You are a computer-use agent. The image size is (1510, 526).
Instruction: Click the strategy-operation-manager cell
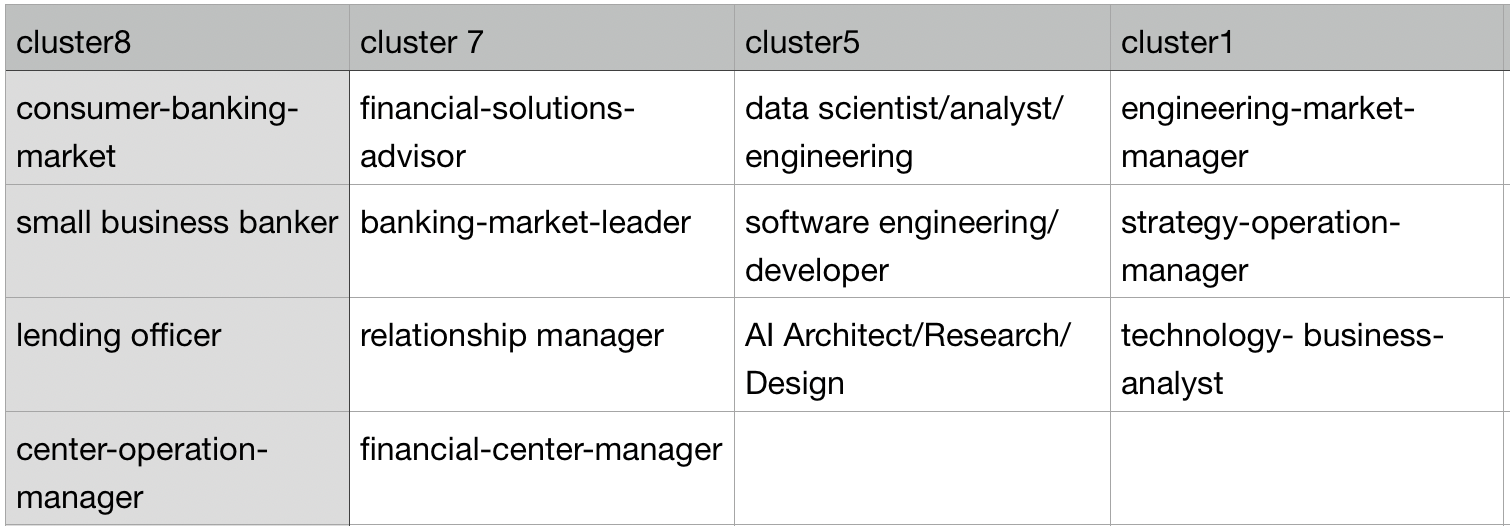pos(1308,245)
